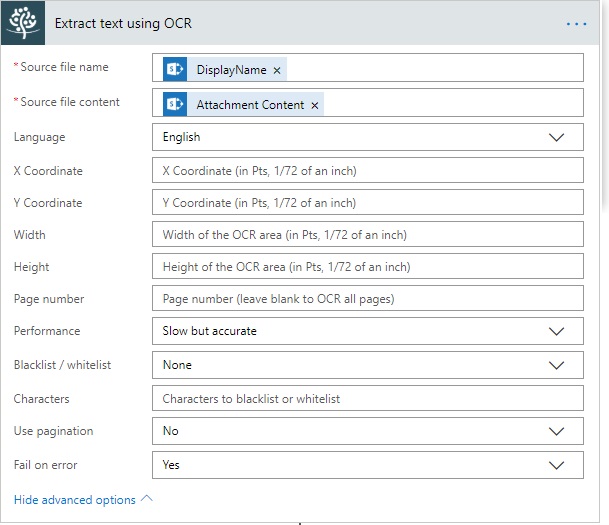This screenshot has height=525, width=609.
Task: Click the Y Coordinate input field
Action: click(x=367, y=203)
